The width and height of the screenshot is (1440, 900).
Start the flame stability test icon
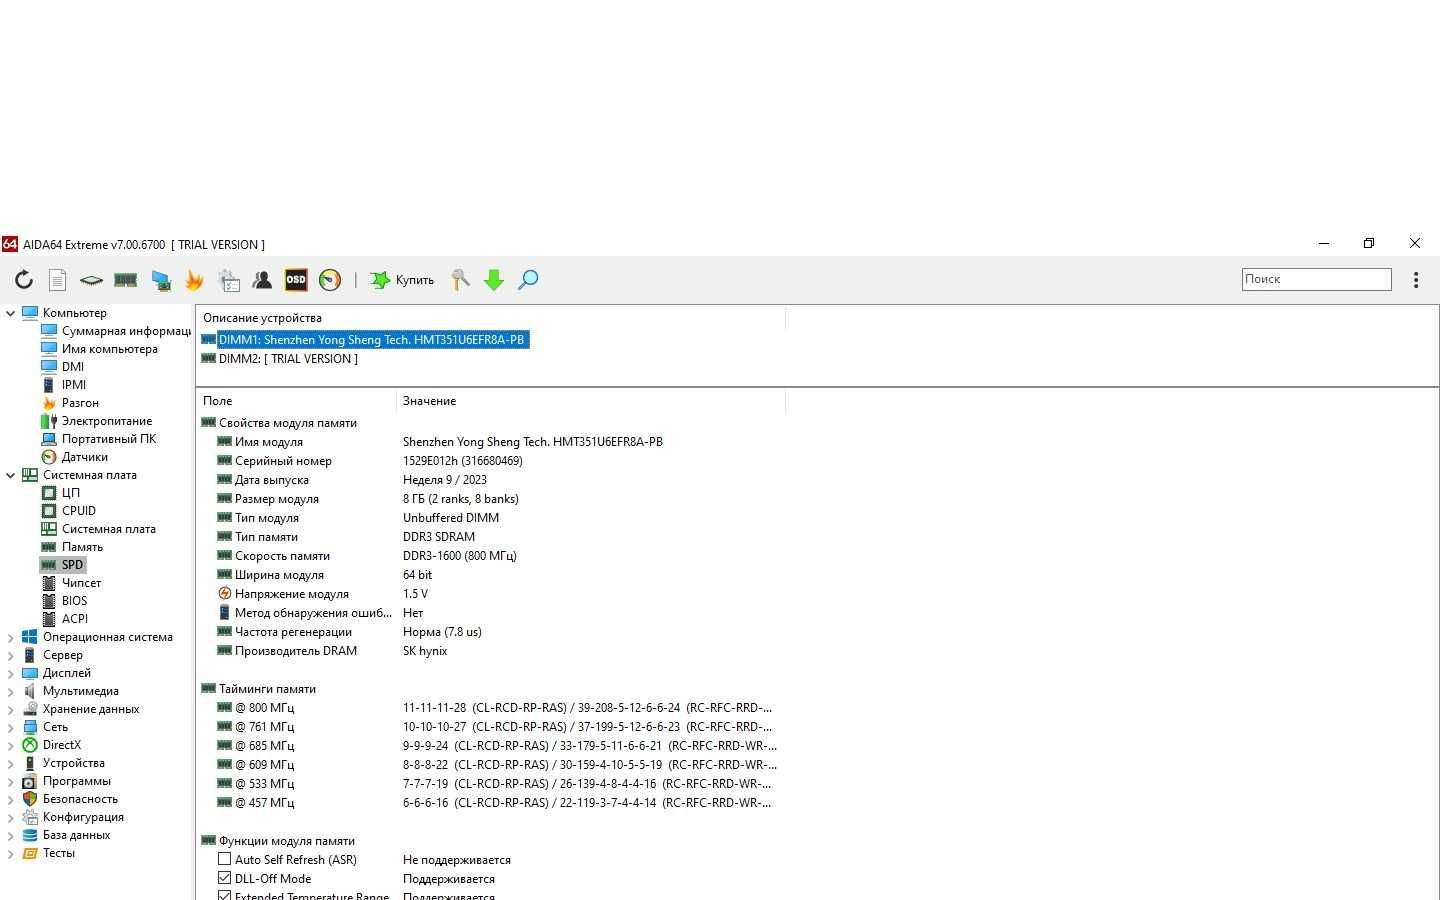(x=194, y=280)
